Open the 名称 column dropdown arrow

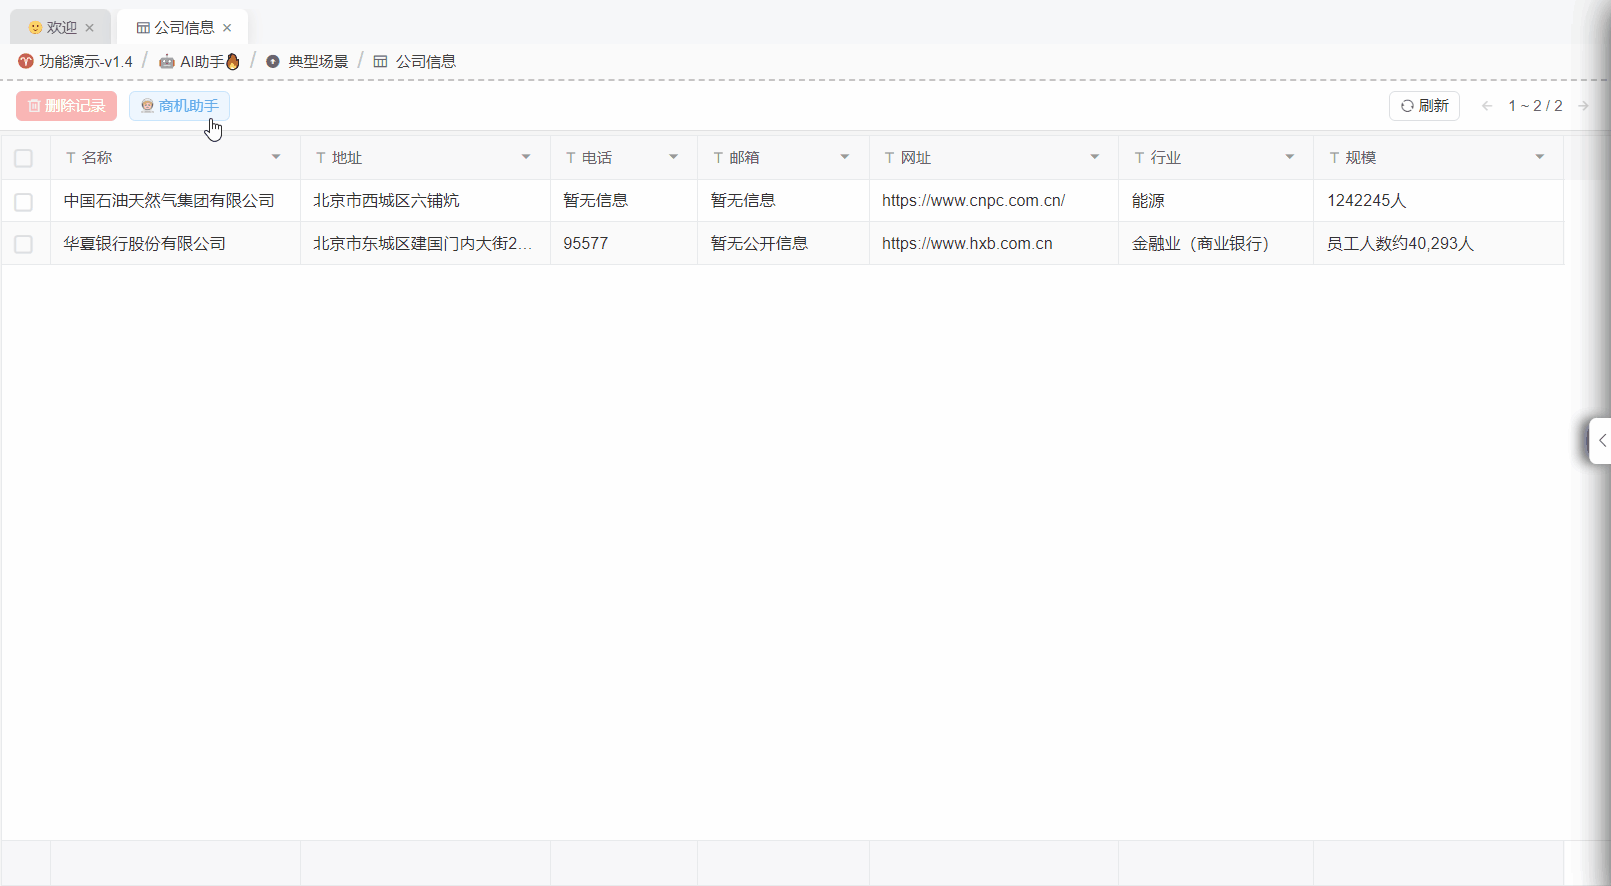(x=276, y=157)
